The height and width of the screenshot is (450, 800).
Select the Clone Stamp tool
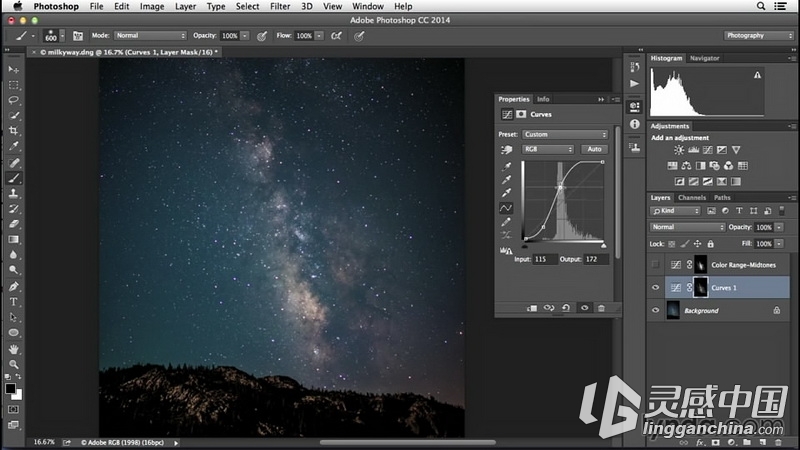click(x=14, y=193)
